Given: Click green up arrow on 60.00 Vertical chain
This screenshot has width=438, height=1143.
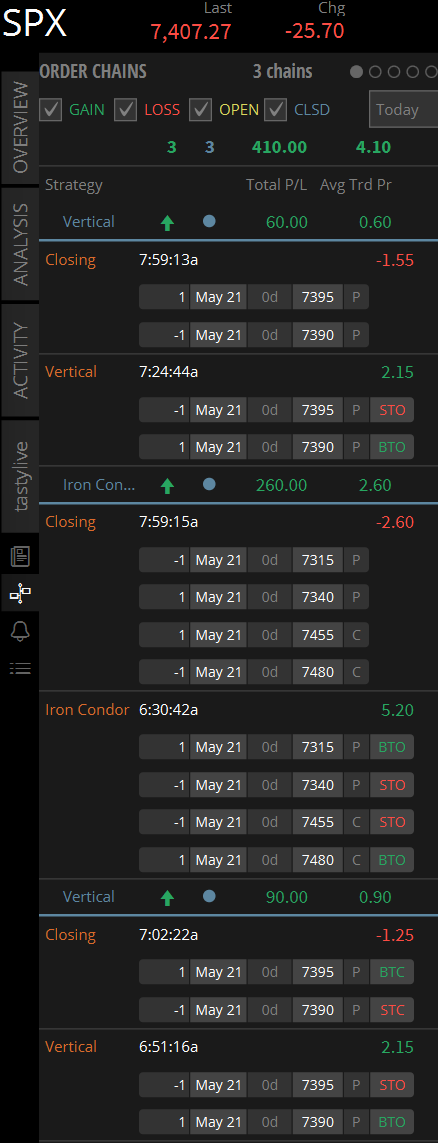Looking at the screenshot, I should pos(168,222).
